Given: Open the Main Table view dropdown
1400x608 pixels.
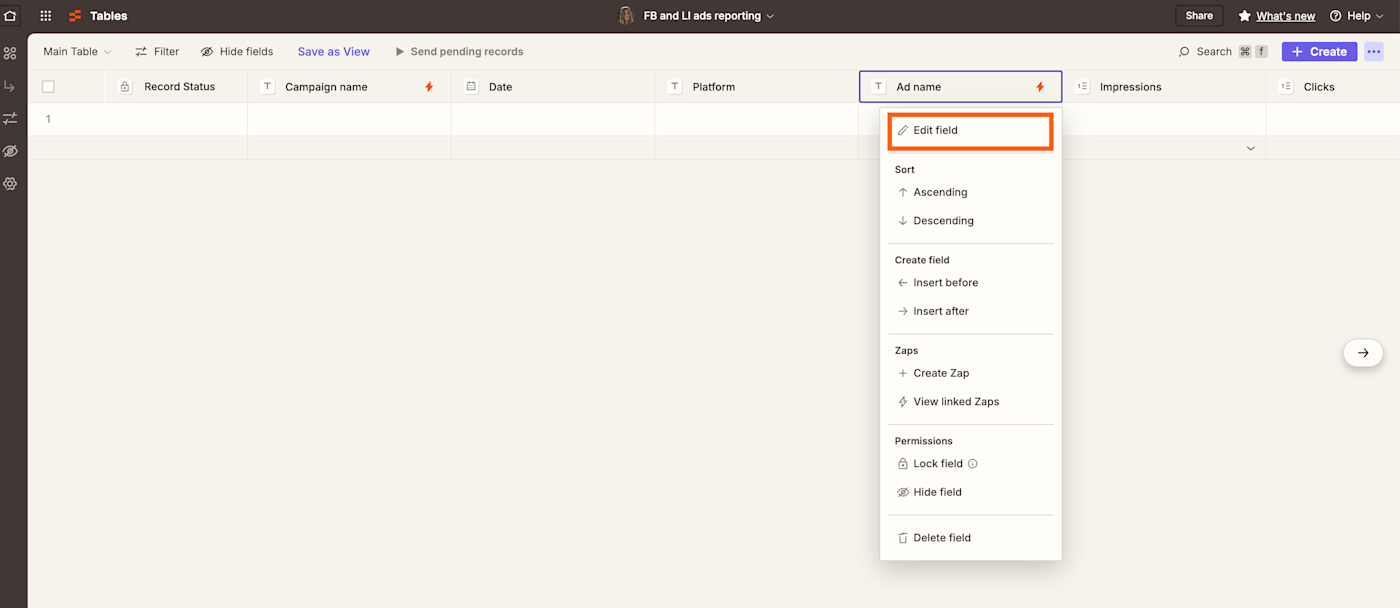Looking at the screenshot, I should coord(77,52).
